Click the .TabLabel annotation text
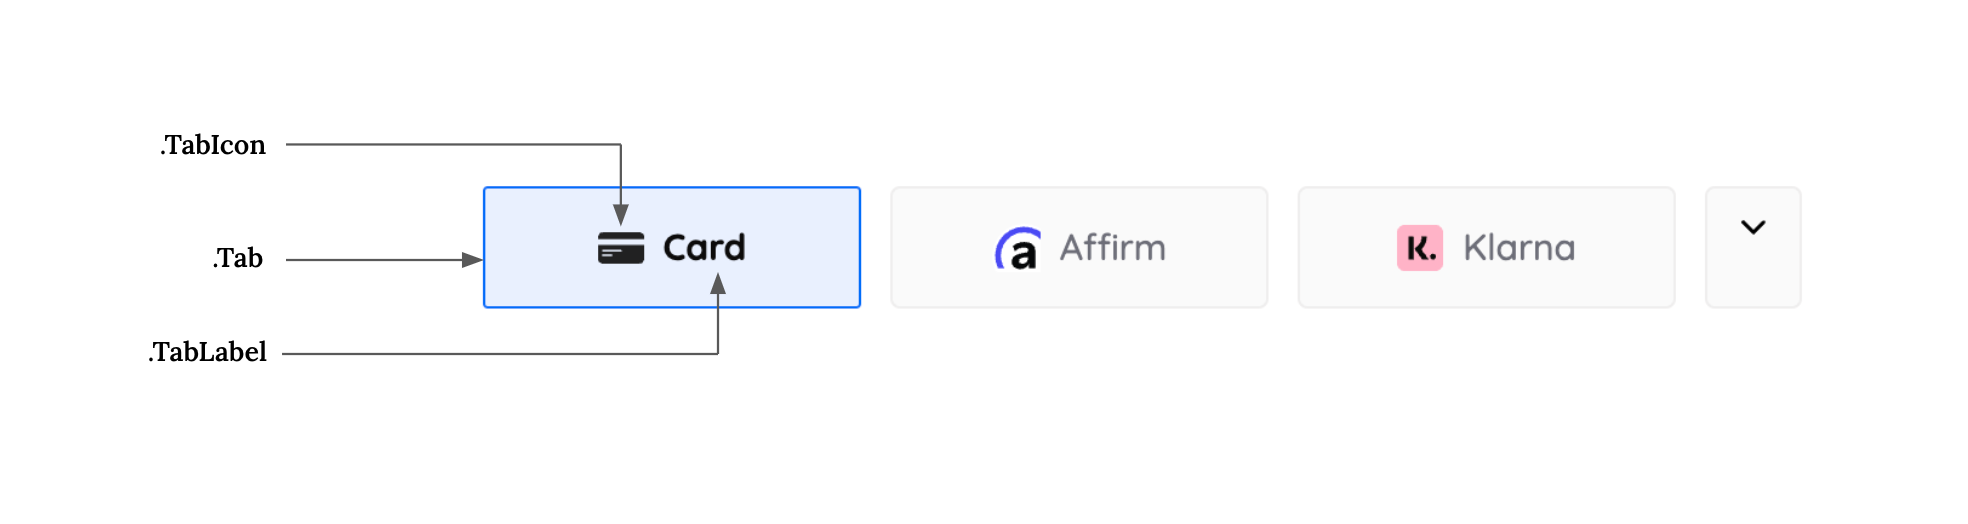 click(x=208, y=352)
